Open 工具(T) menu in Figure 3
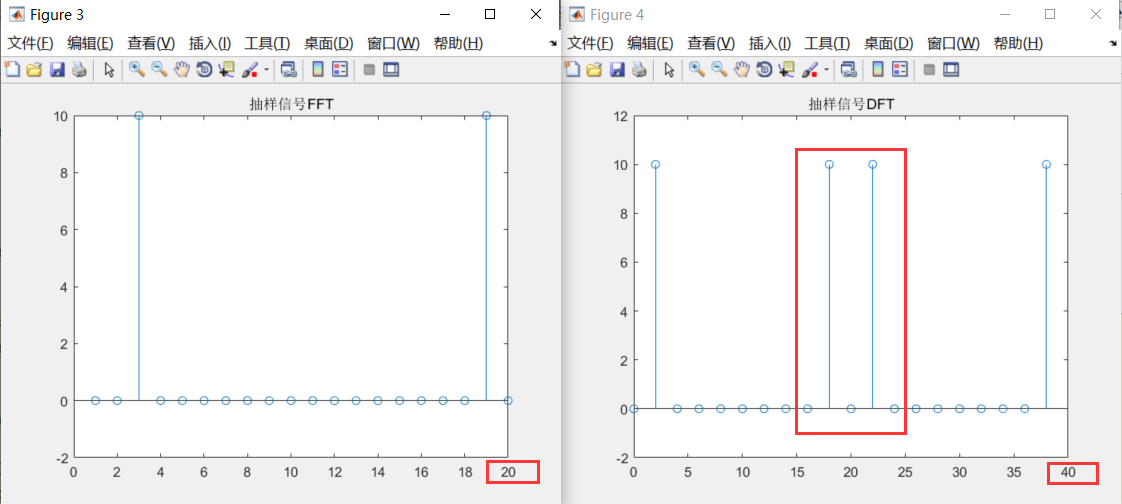 click(x=268, y=43)
